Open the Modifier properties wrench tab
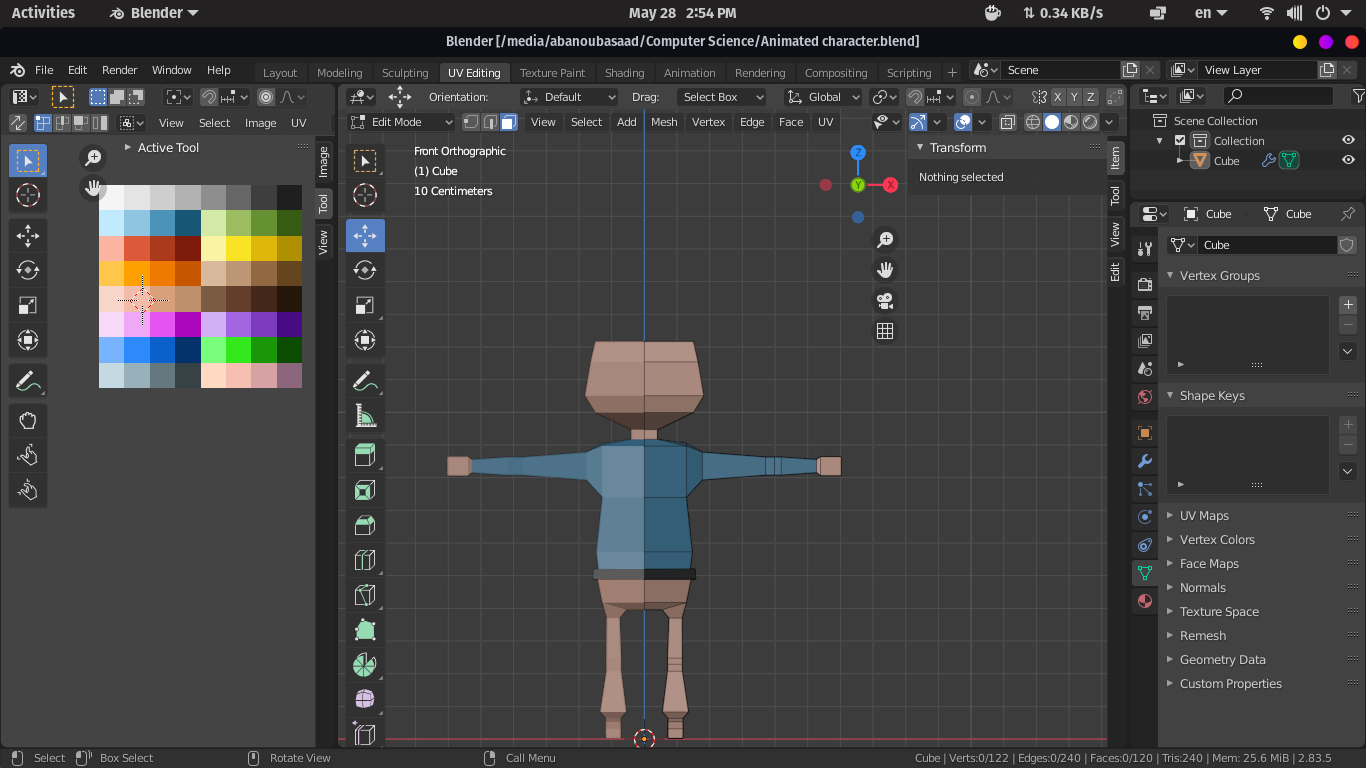Image resolution: width=1366 pixels, height=768 pixels. point(1145,461)
